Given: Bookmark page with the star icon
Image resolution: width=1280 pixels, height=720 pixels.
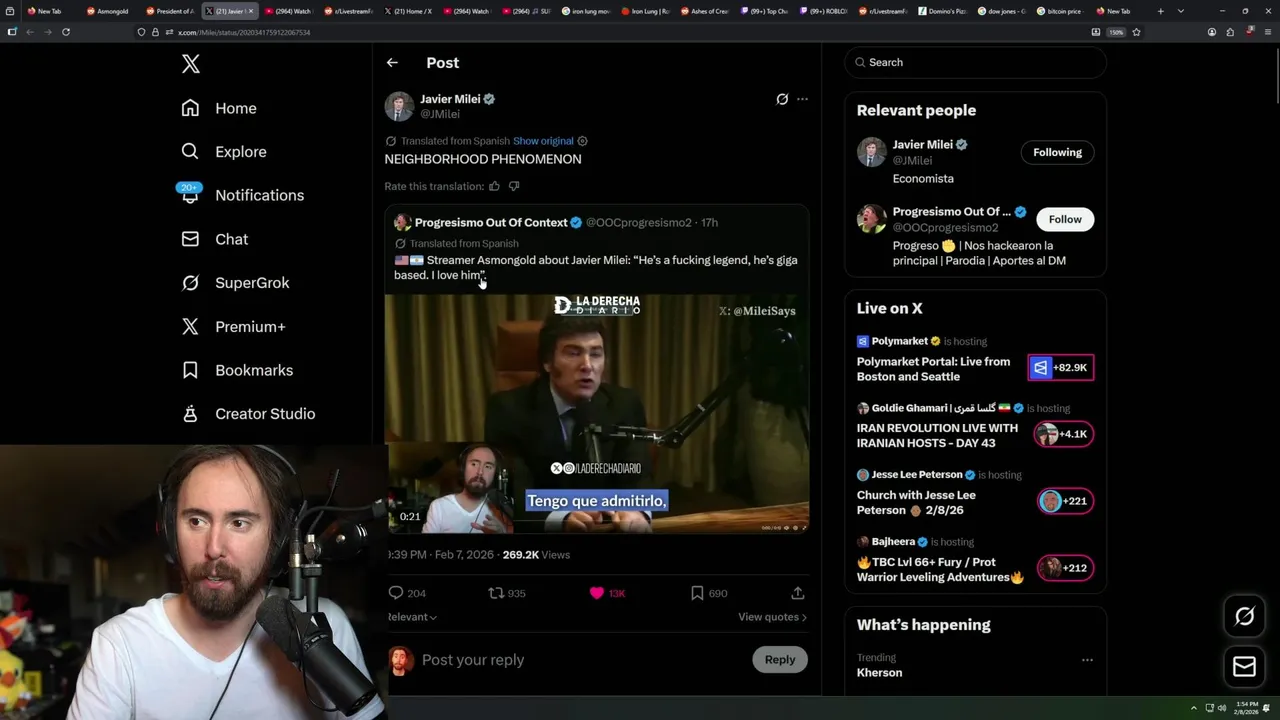Looking at the screenshot, I should pos(1136,32).
